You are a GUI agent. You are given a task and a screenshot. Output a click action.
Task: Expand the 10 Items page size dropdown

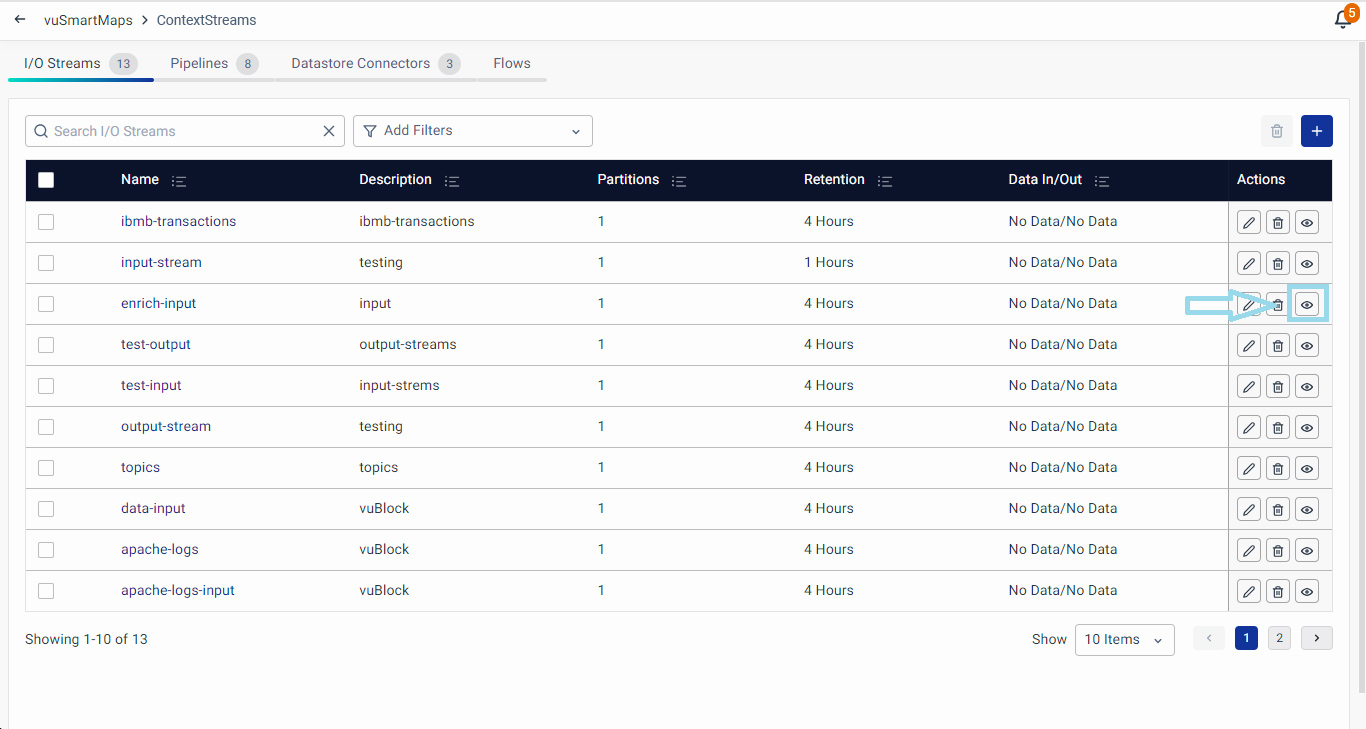click(x=1124, y=640)
